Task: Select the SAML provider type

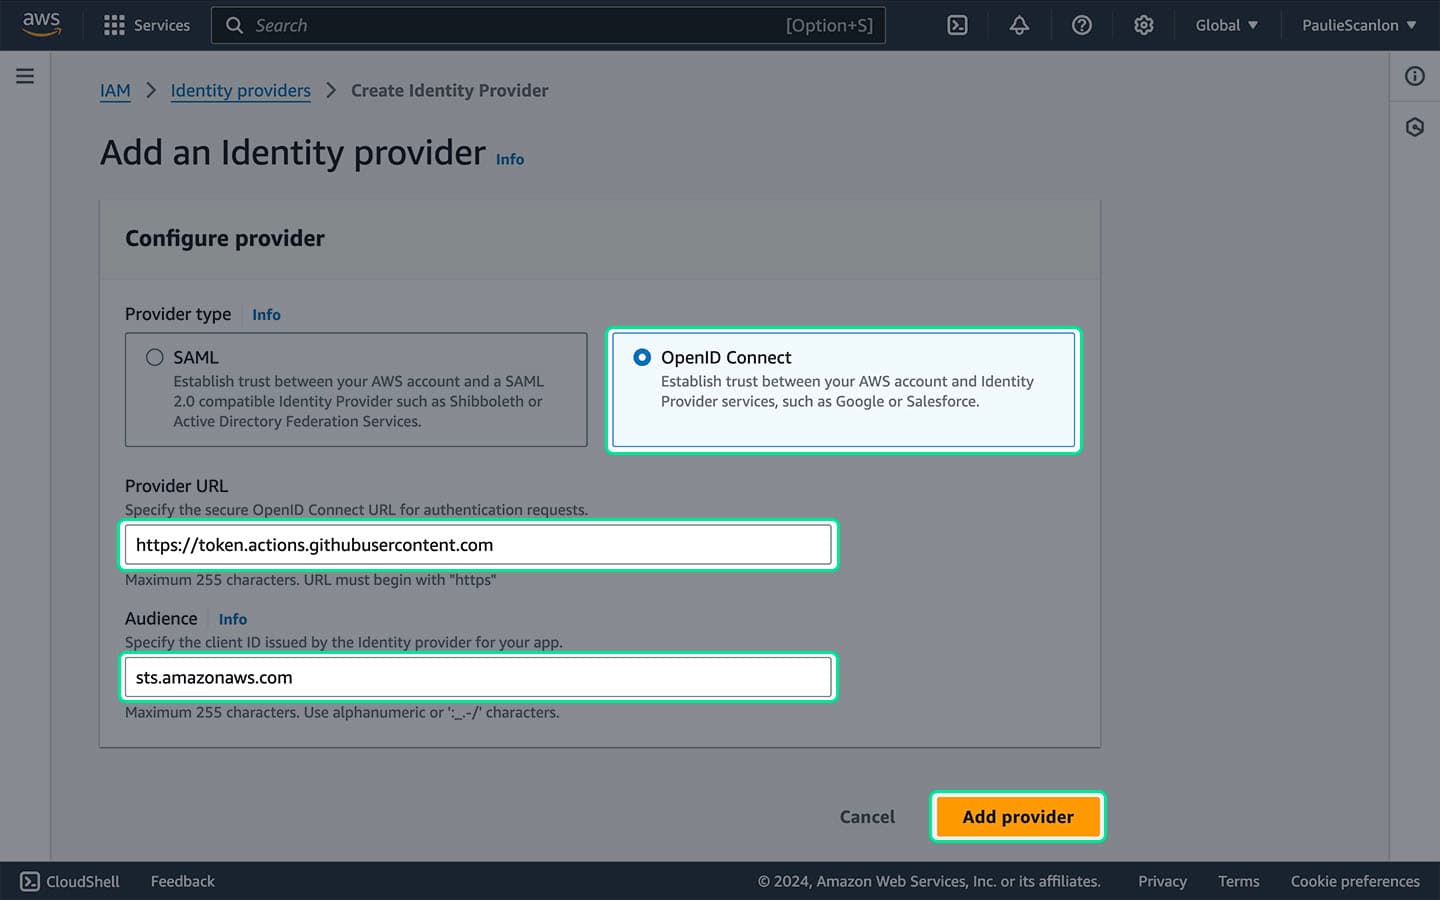Action: (155, 356)
